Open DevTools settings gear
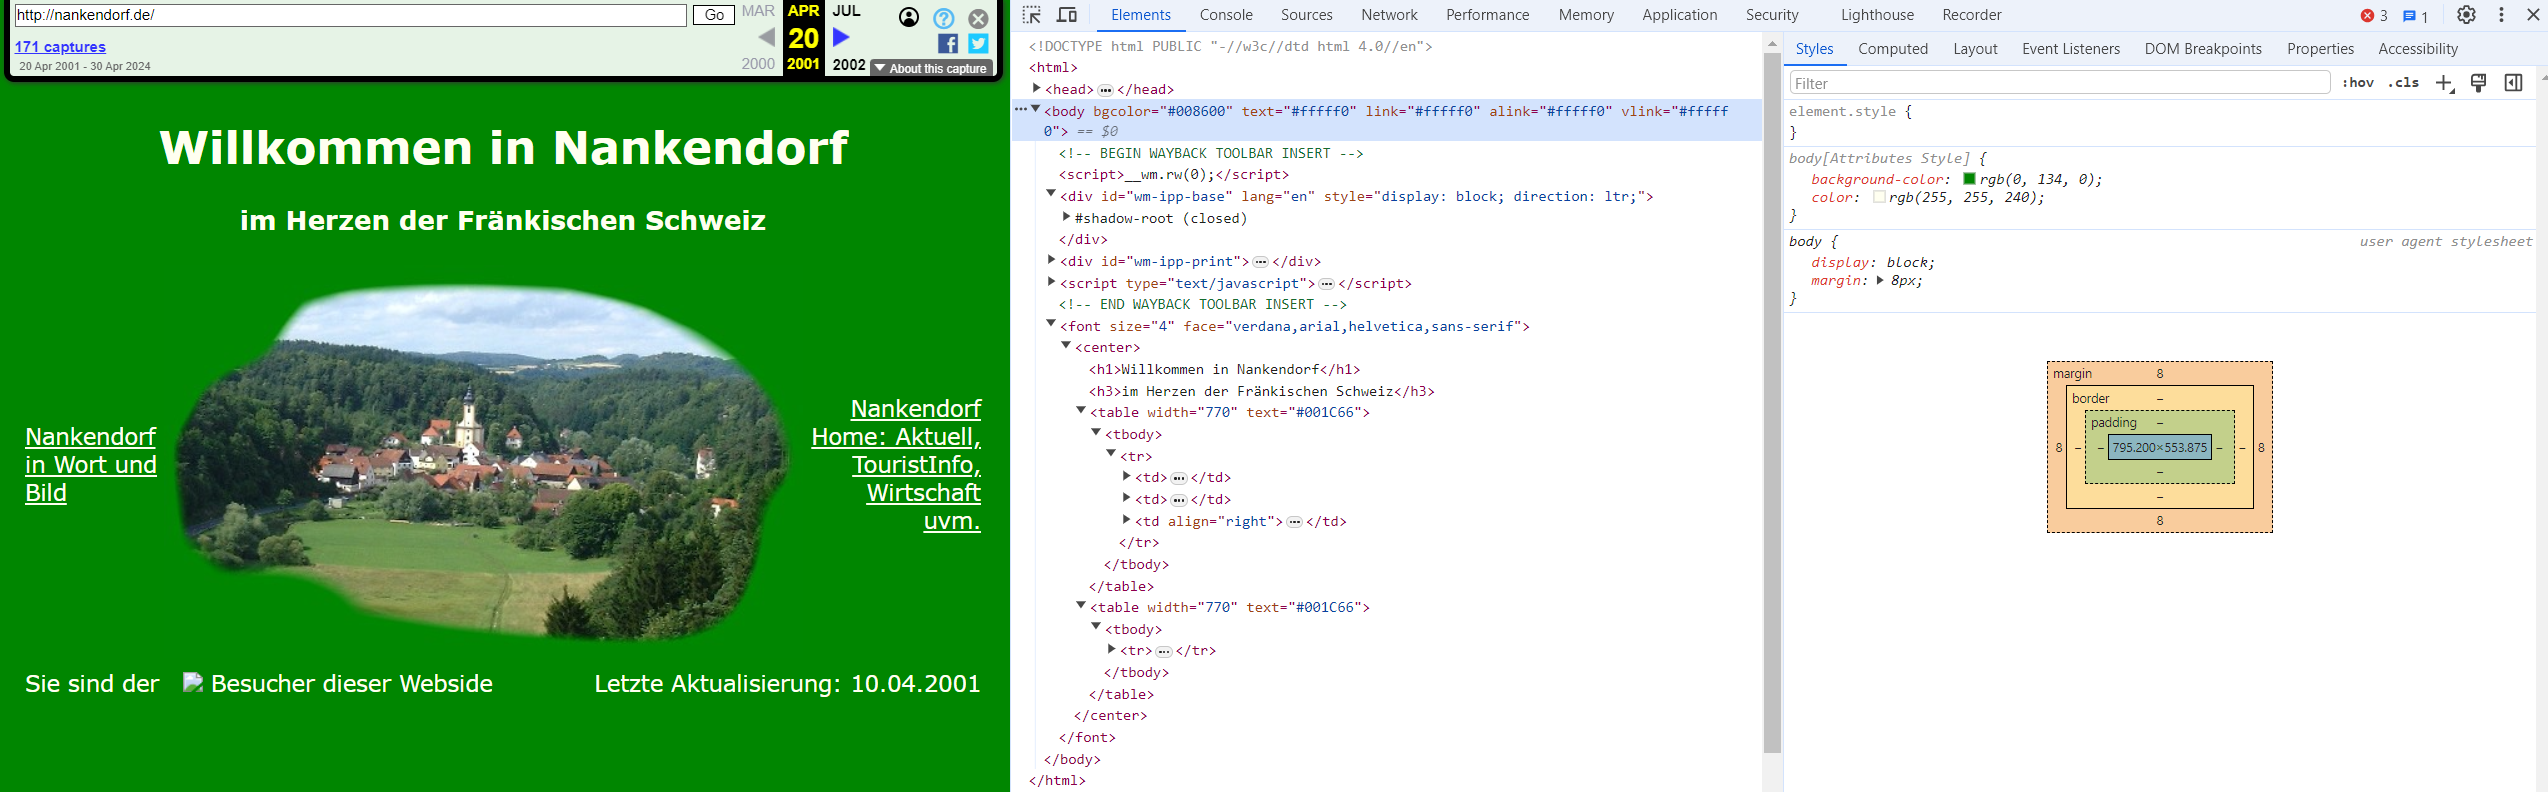This screenshot has height=792, width=2548. (2466, 15)
